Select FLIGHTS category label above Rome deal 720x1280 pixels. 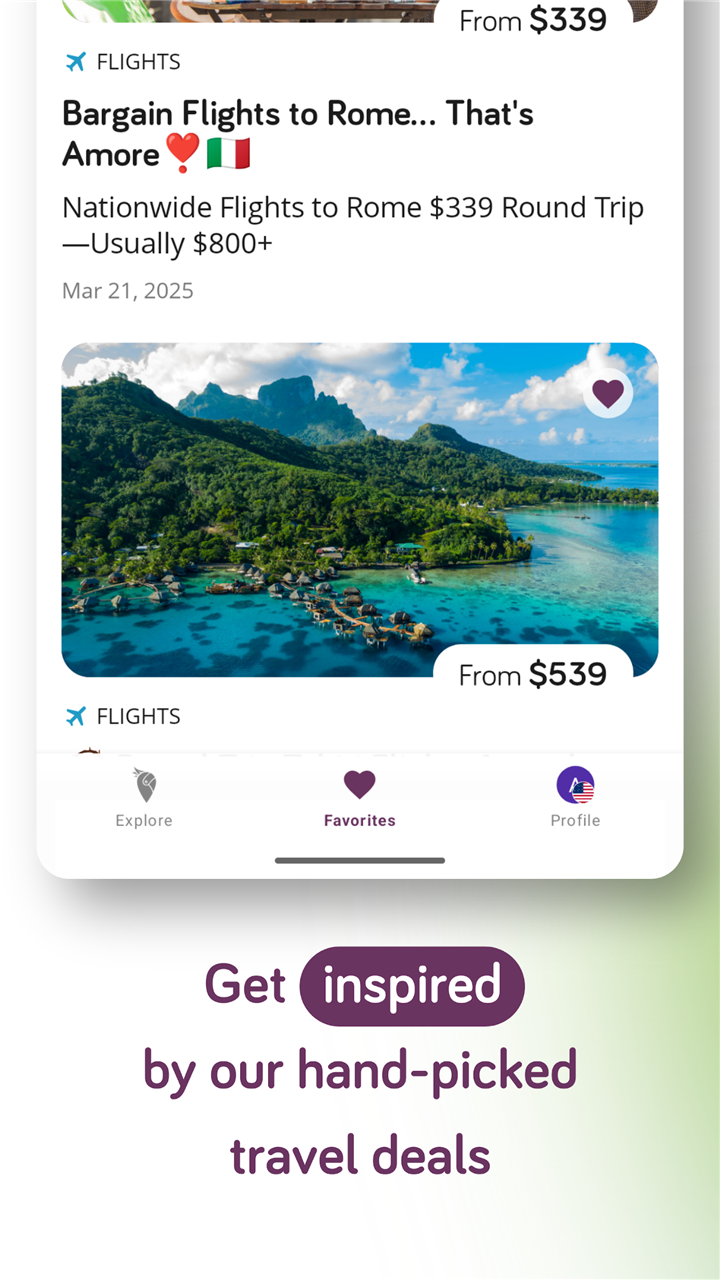(x=138, y=62)
